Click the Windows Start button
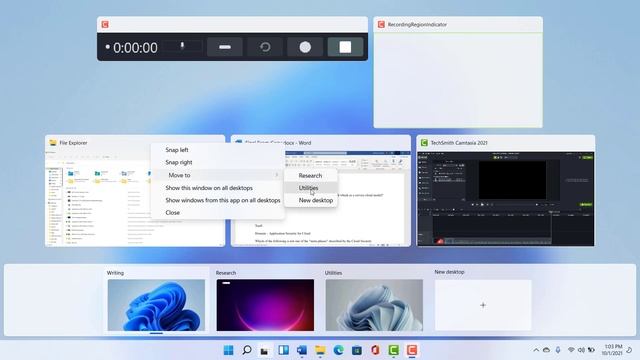This screenshot has height=360, width=640. pos(229,350)
